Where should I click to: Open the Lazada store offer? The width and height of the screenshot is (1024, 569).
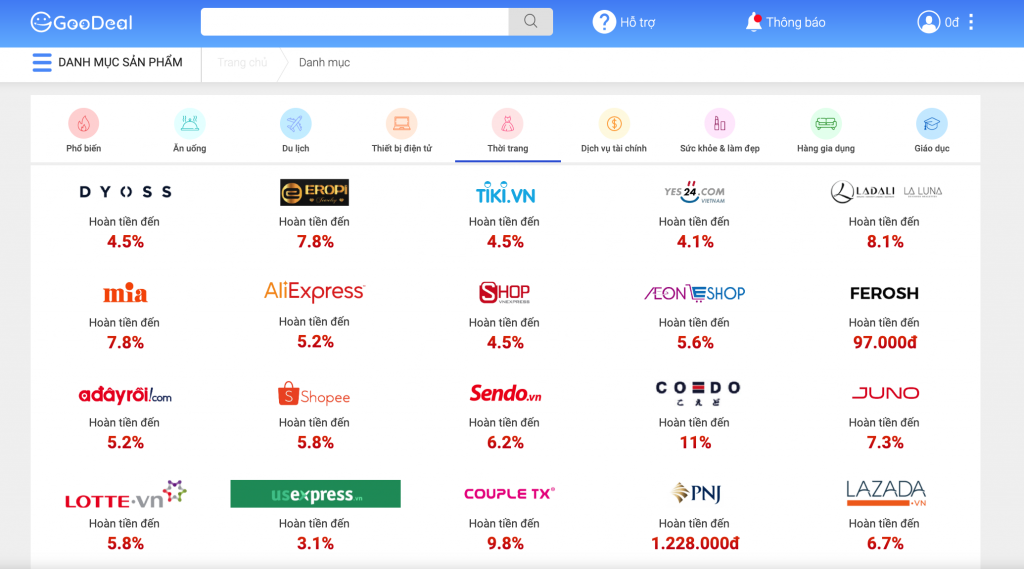coord(885,494)
